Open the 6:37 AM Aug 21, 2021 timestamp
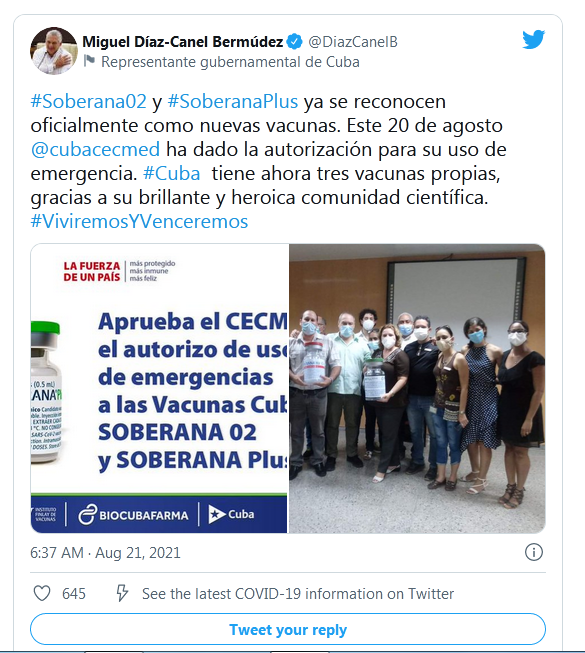The image size is (585, 653). tap(105, 553)
